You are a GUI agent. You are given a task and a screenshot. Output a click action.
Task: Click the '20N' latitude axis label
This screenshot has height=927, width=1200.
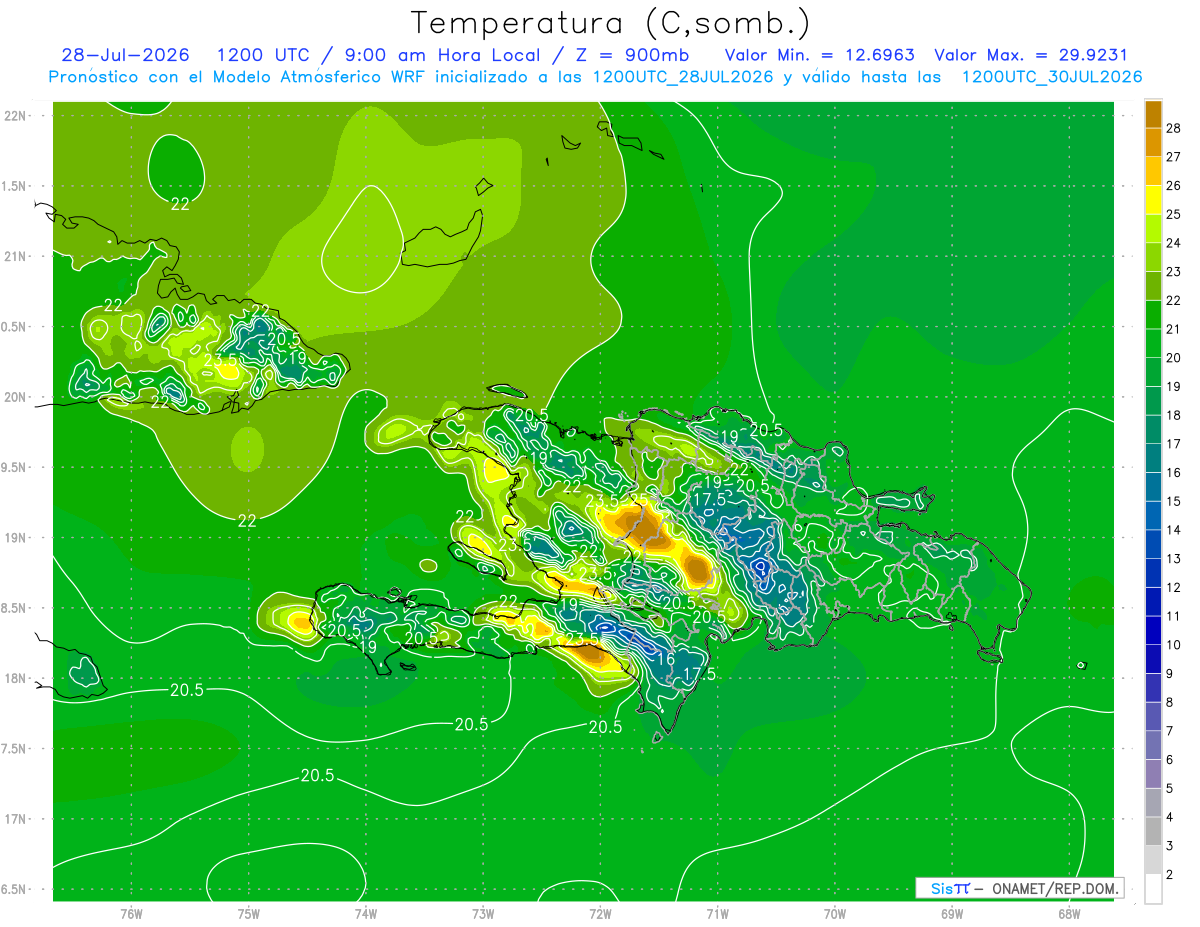point(17,397)
